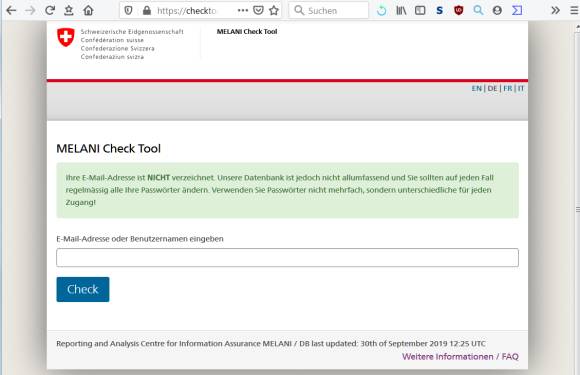Bookmark this page with the star
This screenshot has height=375, width=580.
pos(274,10)
